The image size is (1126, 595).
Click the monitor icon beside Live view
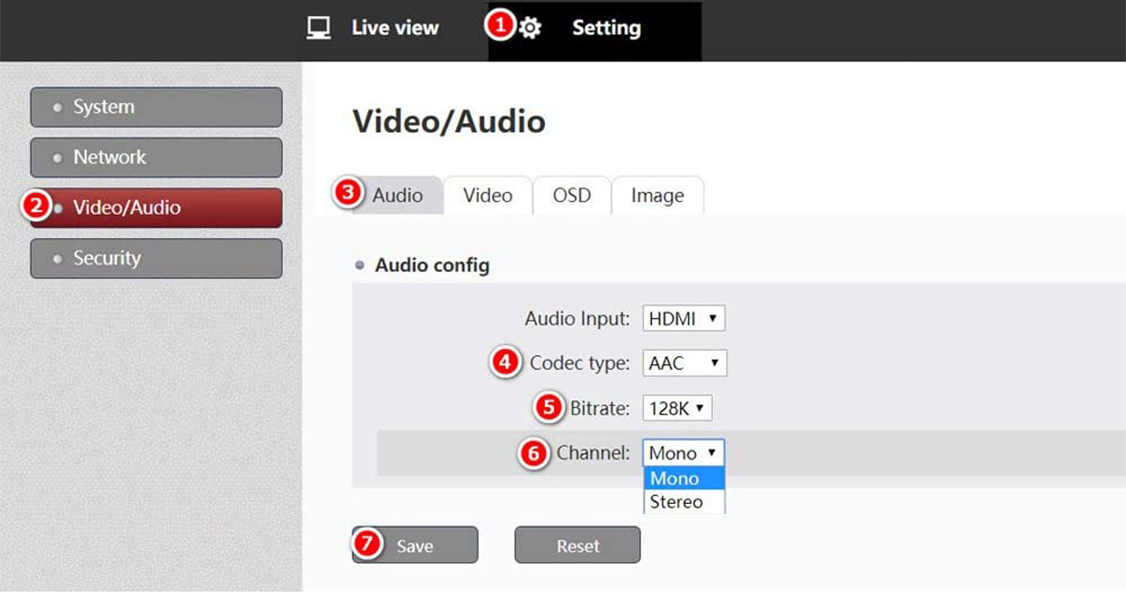pyautogui.click(x=318, y=28)
